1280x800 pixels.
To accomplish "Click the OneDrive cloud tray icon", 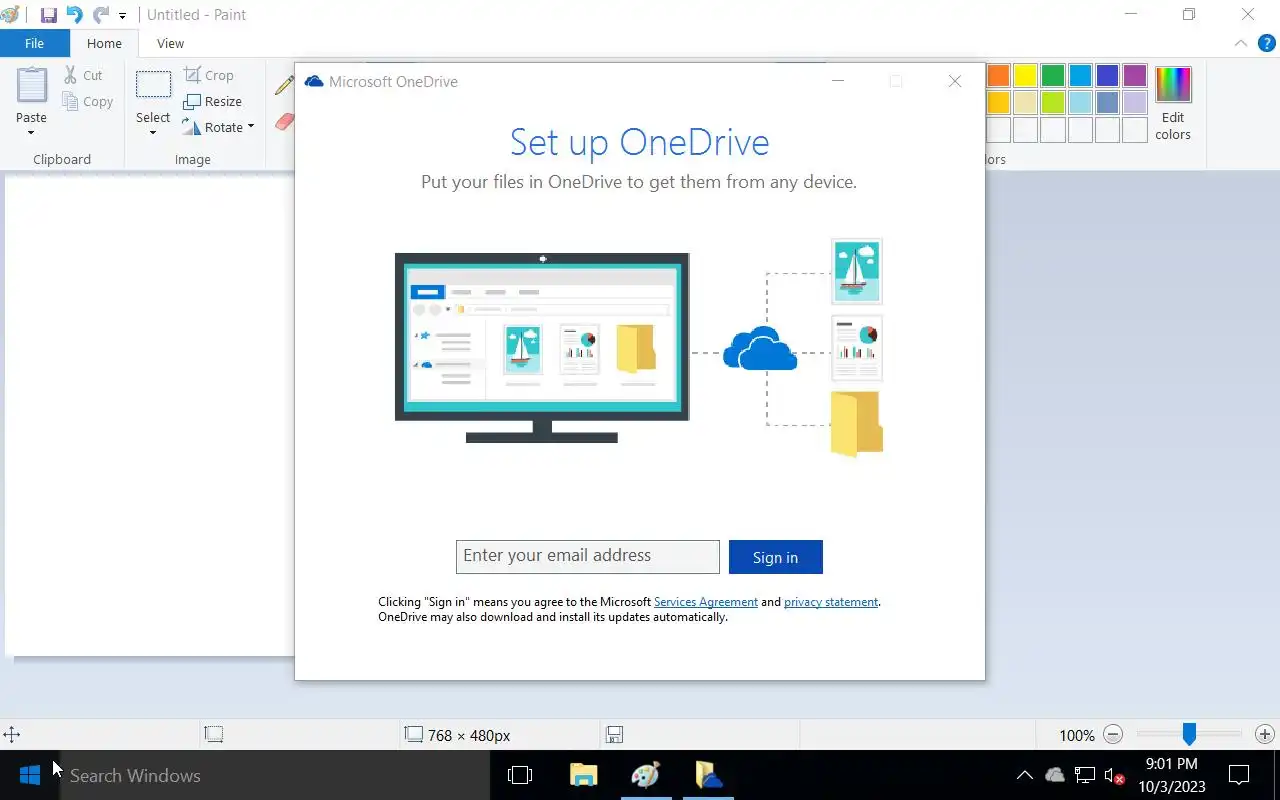I will pyautogui.click(x=1055, y=775).
